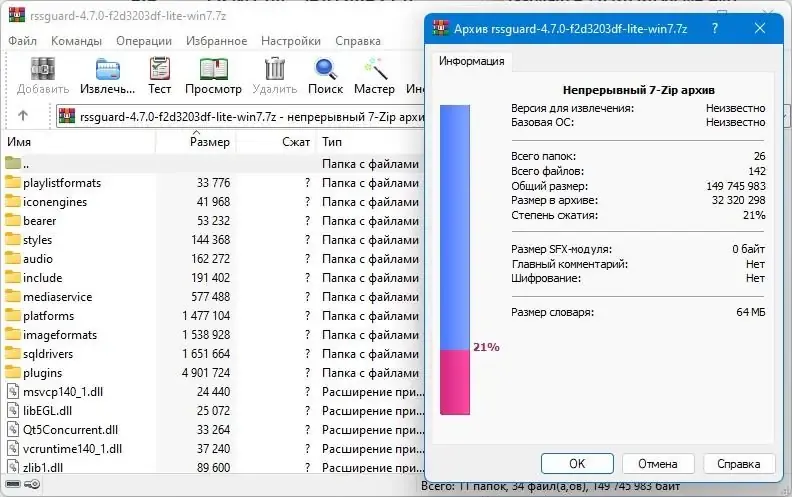
Task: Sort by the Размер column header
Action: coord(196,142)
